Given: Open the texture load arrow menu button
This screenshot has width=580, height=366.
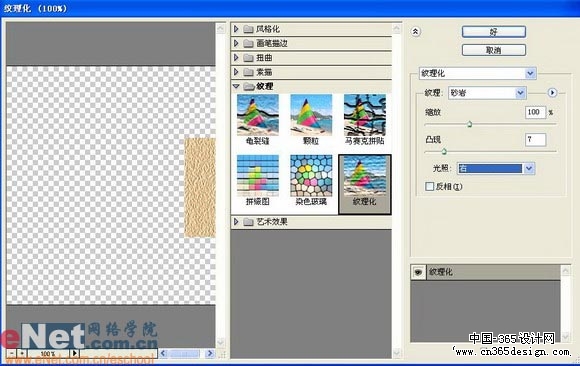Looking at the screenshot, I should click(552, 93).
